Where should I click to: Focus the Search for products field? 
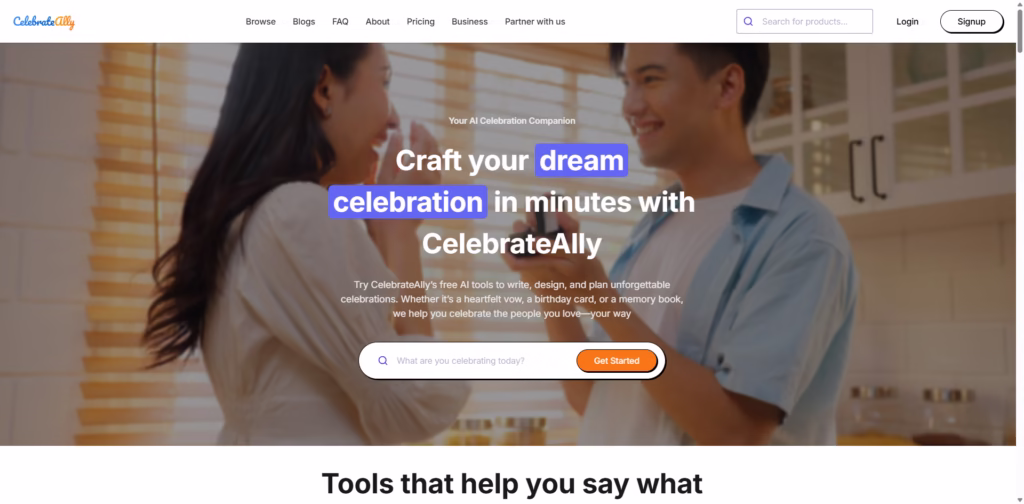click(805, 22)
